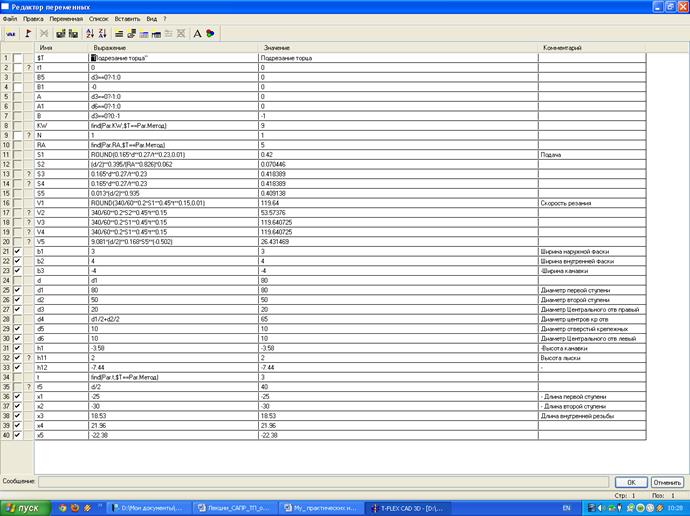Click the second database icon left of the sort buttons
Image resolution: width=690 pixels, height=516 pixels.
tap(73, 33)
